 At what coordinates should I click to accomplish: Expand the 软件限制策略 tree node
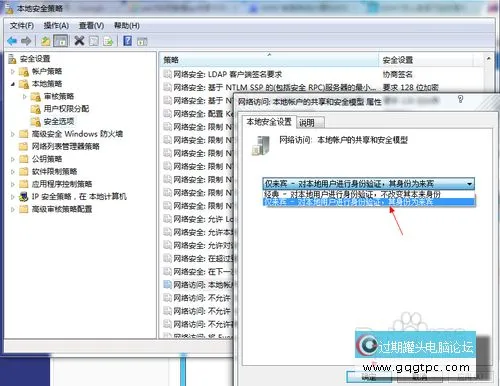pos(13,172)
